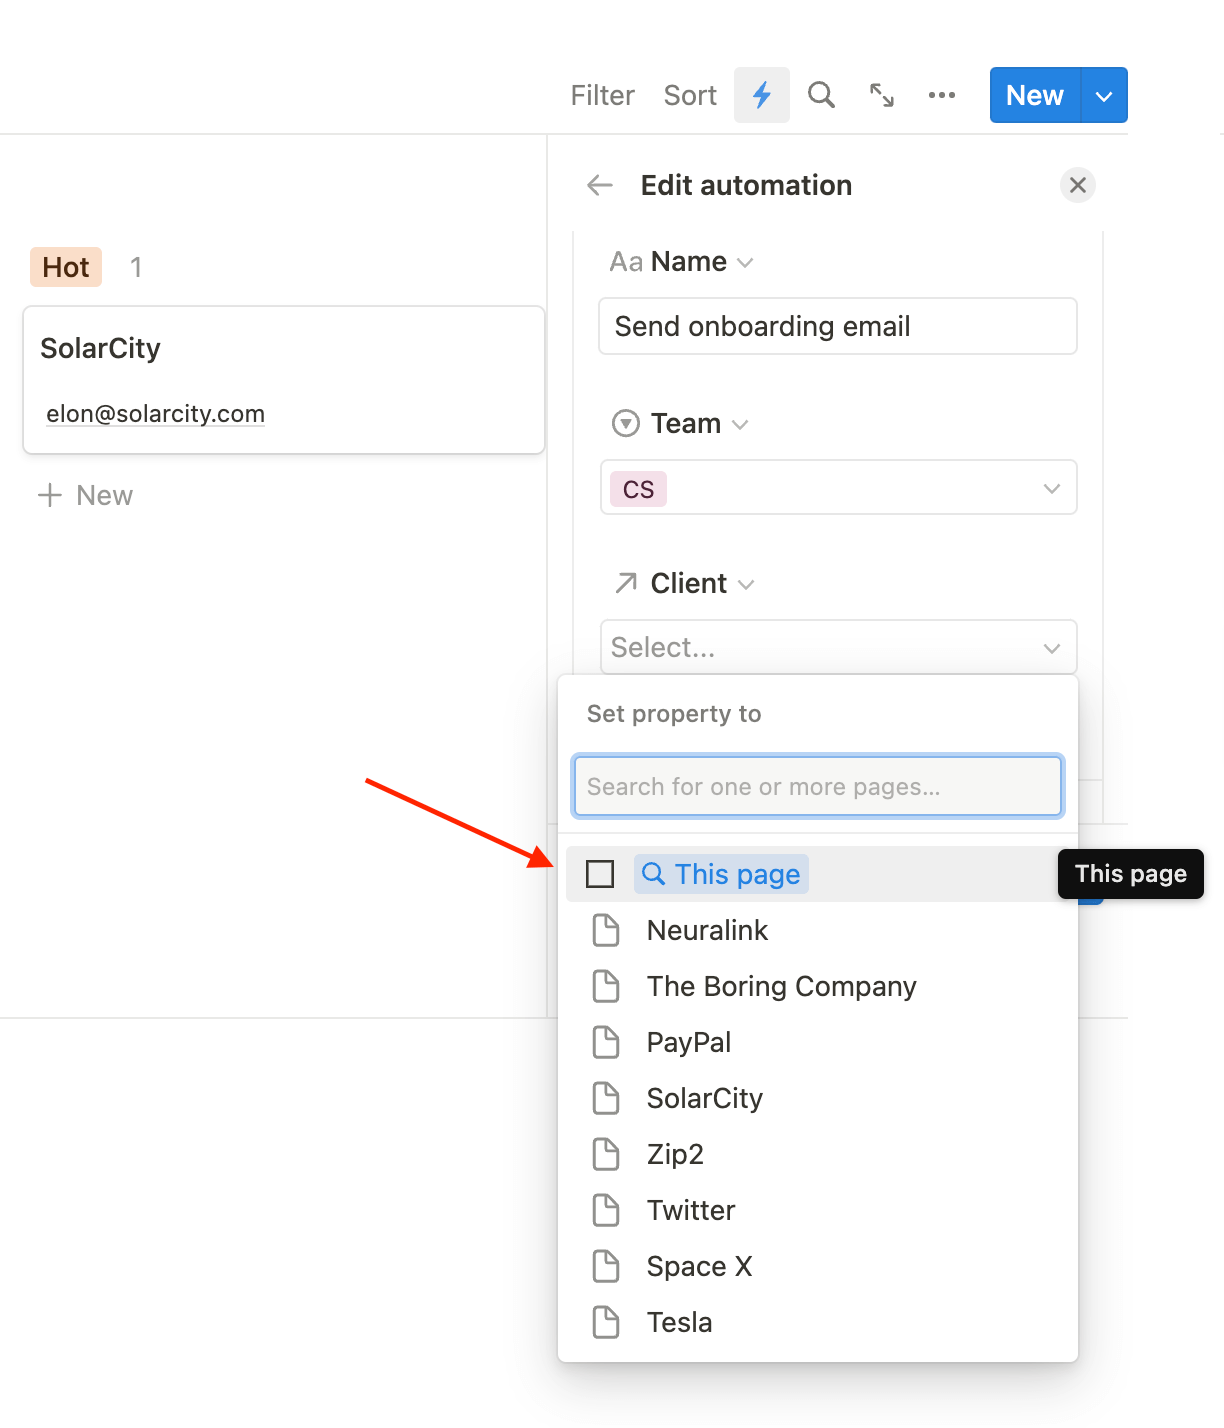Click the expand to full page arrows icon
This screenshot has height=1428, width=1224.
click(882, 95)
